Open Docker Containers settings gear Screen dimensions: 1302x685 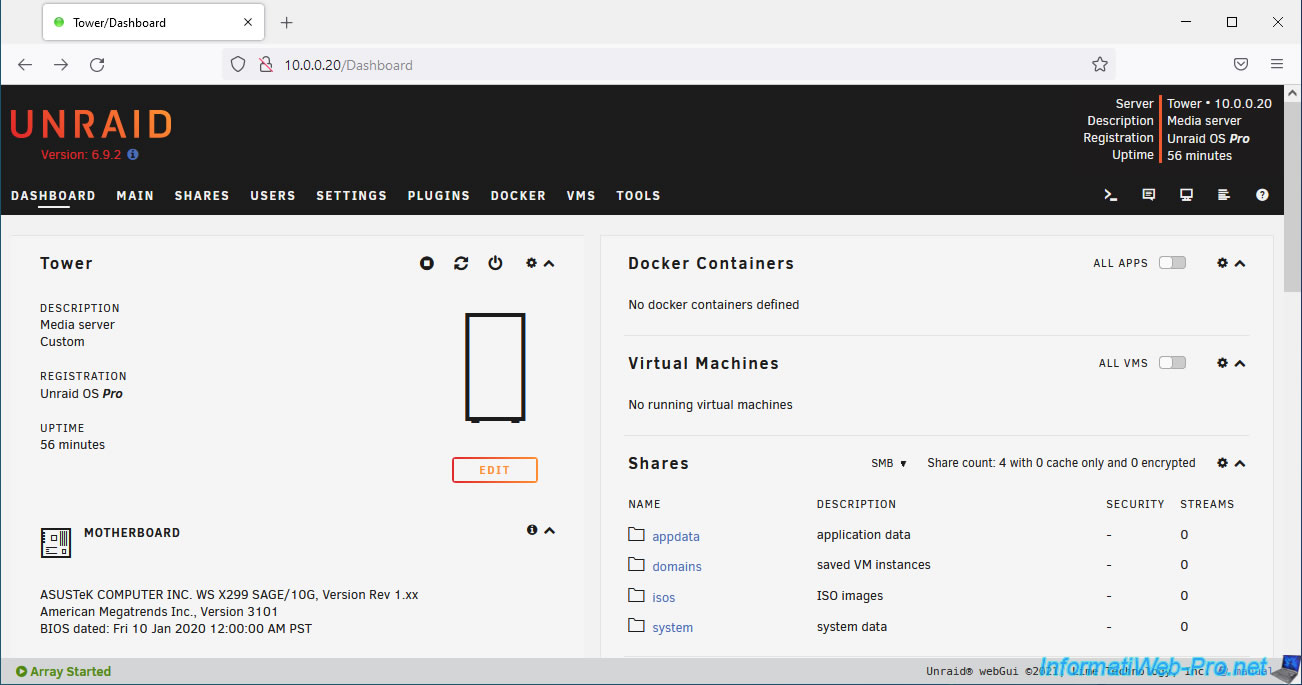click(x=1222, y=263)
